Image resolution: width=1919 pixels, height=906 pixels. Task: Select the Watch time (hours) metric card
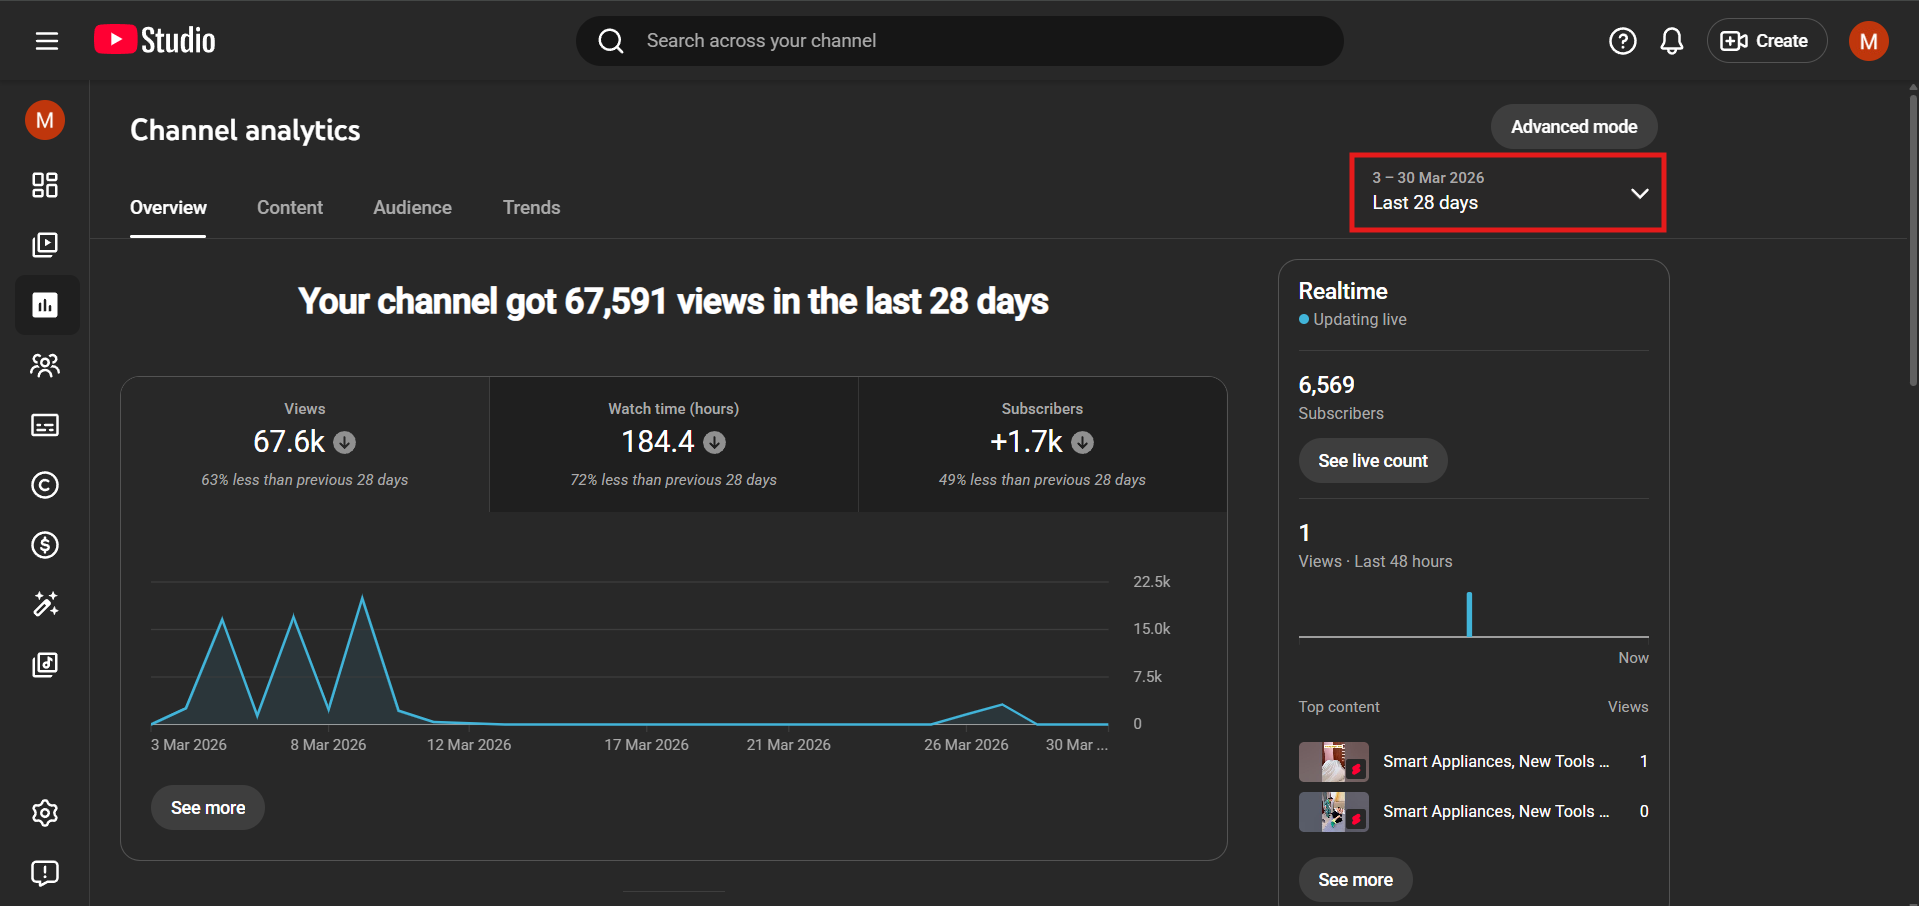tap(673, 444)
